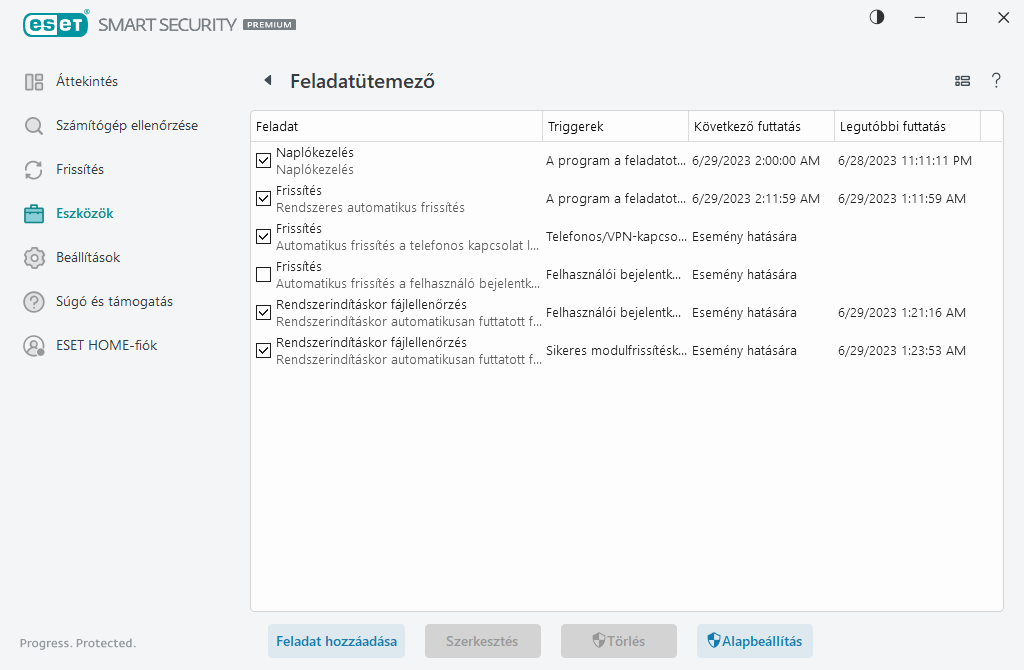Click the Frissítés refresh icon in sidebar

[x=34, y=170]
